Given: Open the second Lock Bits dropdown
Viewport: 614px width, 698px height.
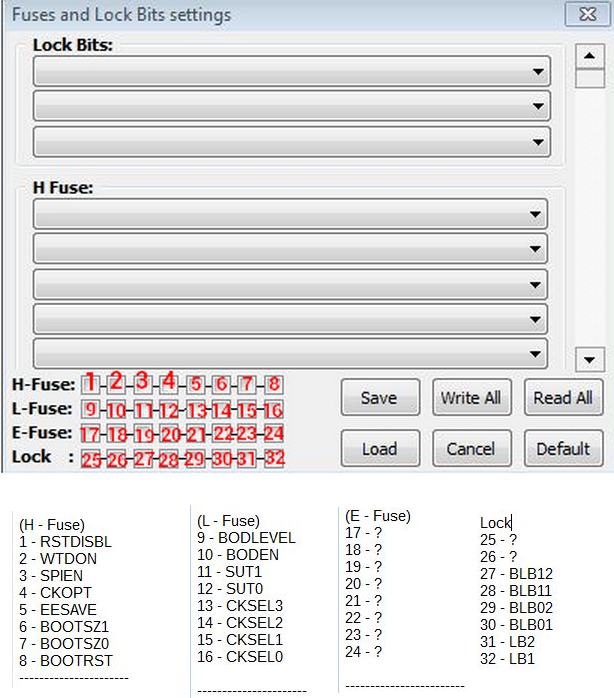Looking at the screenshot, I should pos(292,106).
